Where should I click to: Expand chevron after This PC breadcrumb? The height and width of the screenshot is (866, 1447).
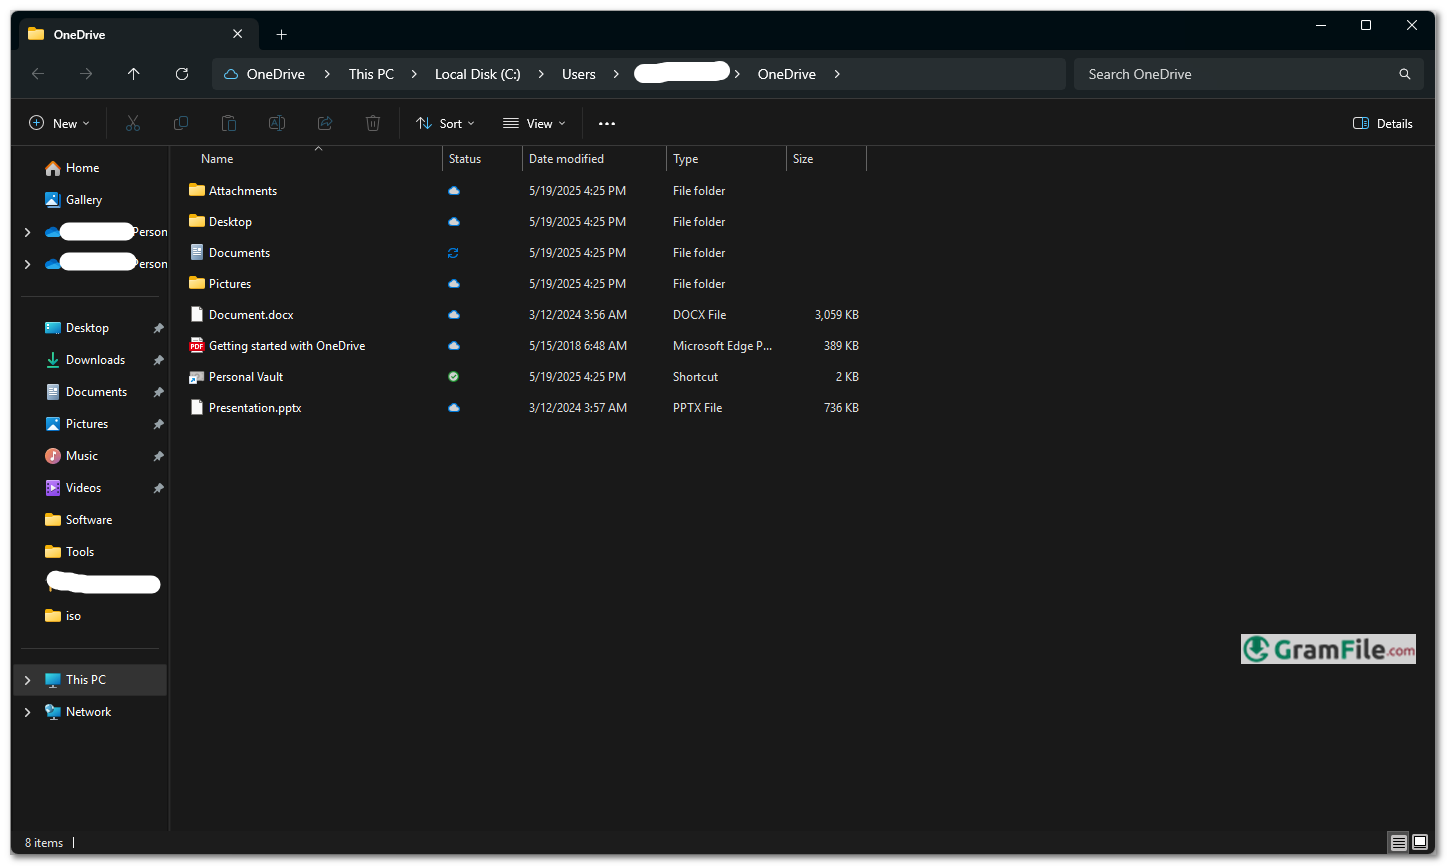[x=414, y=74]
